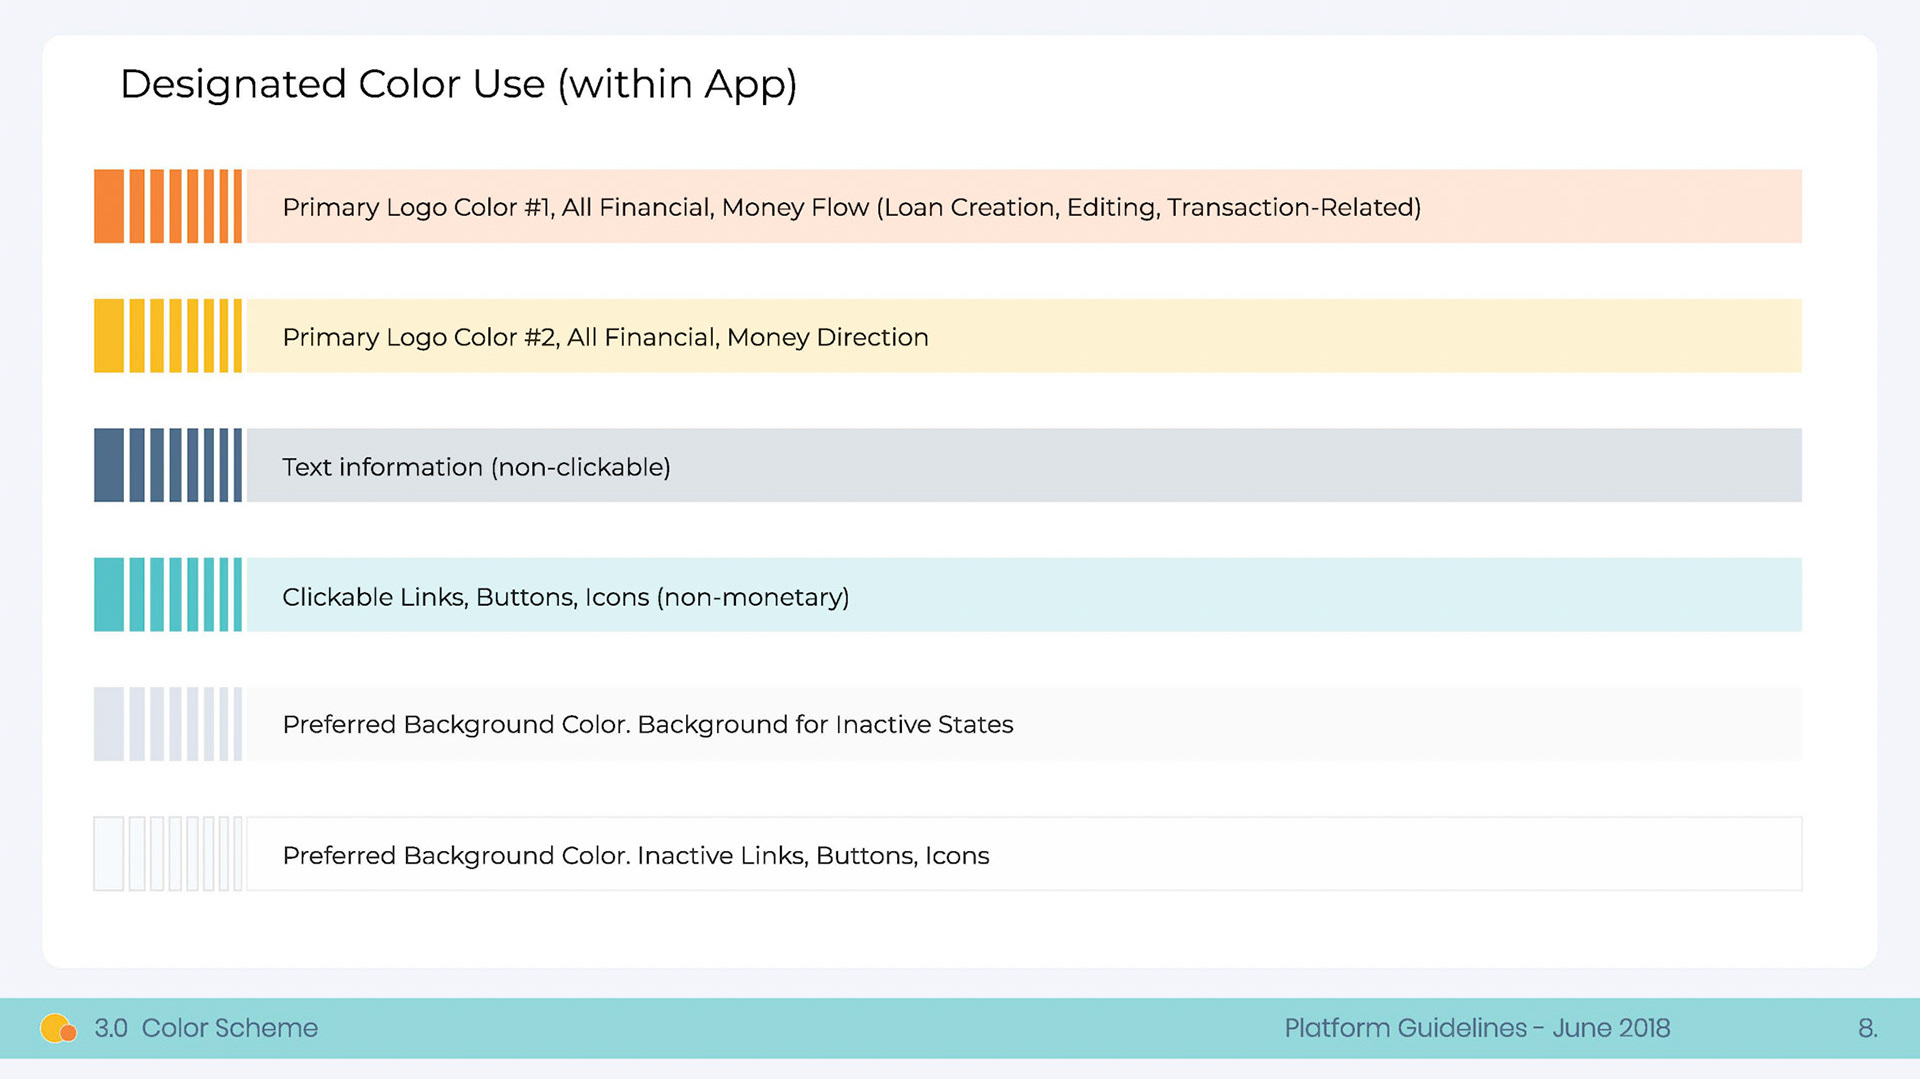Click the page number 8 in footer

pos(1867,1028)
